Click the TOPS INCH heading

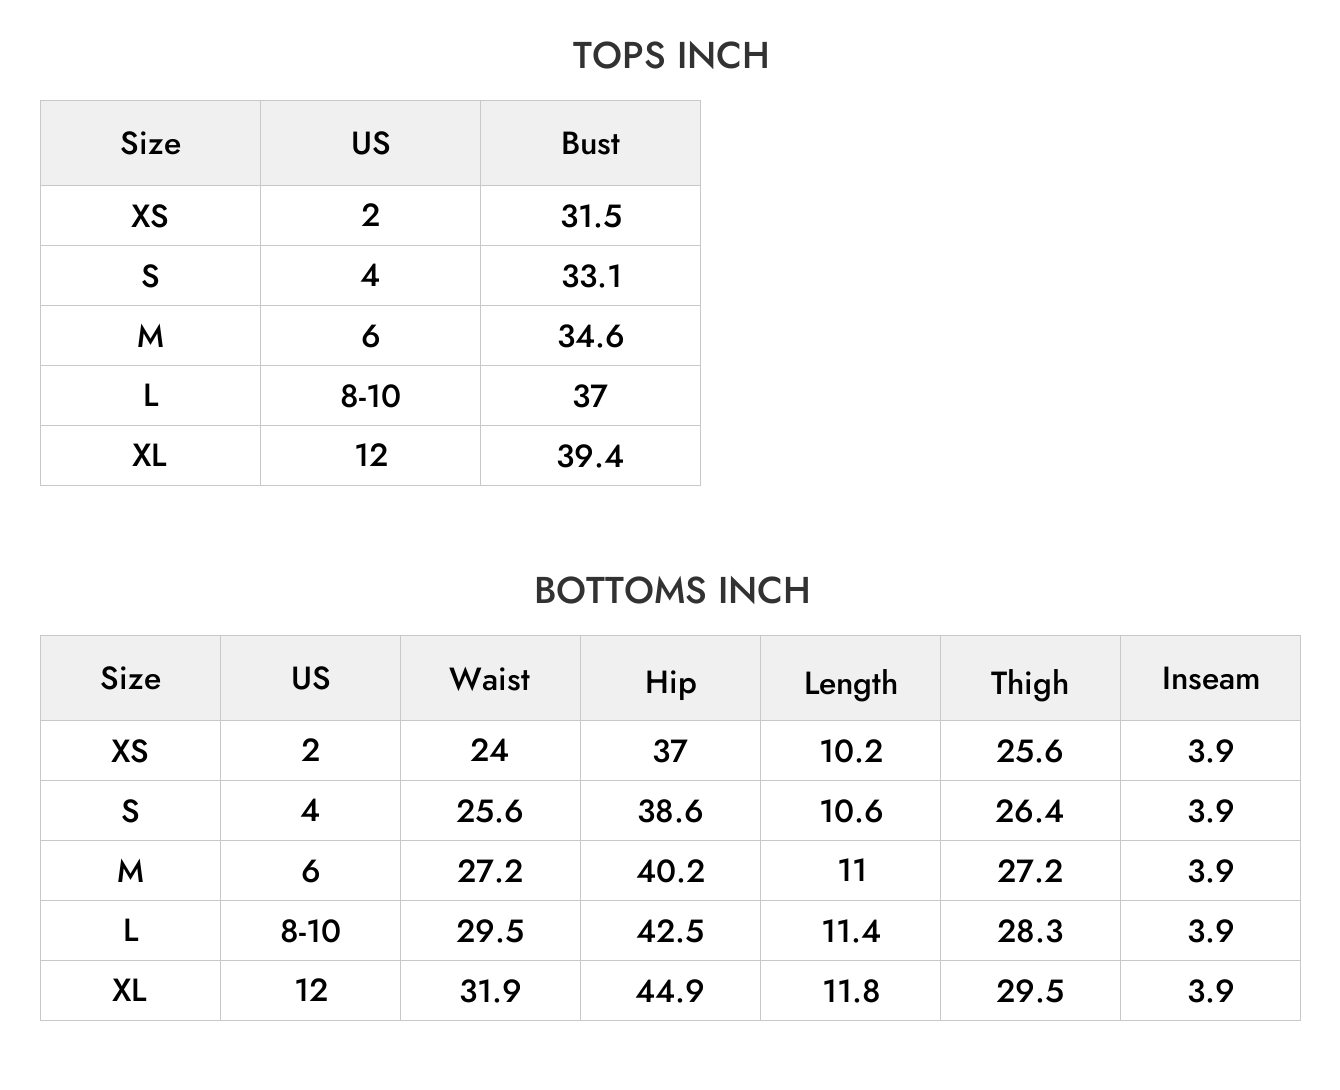[670, 56]
